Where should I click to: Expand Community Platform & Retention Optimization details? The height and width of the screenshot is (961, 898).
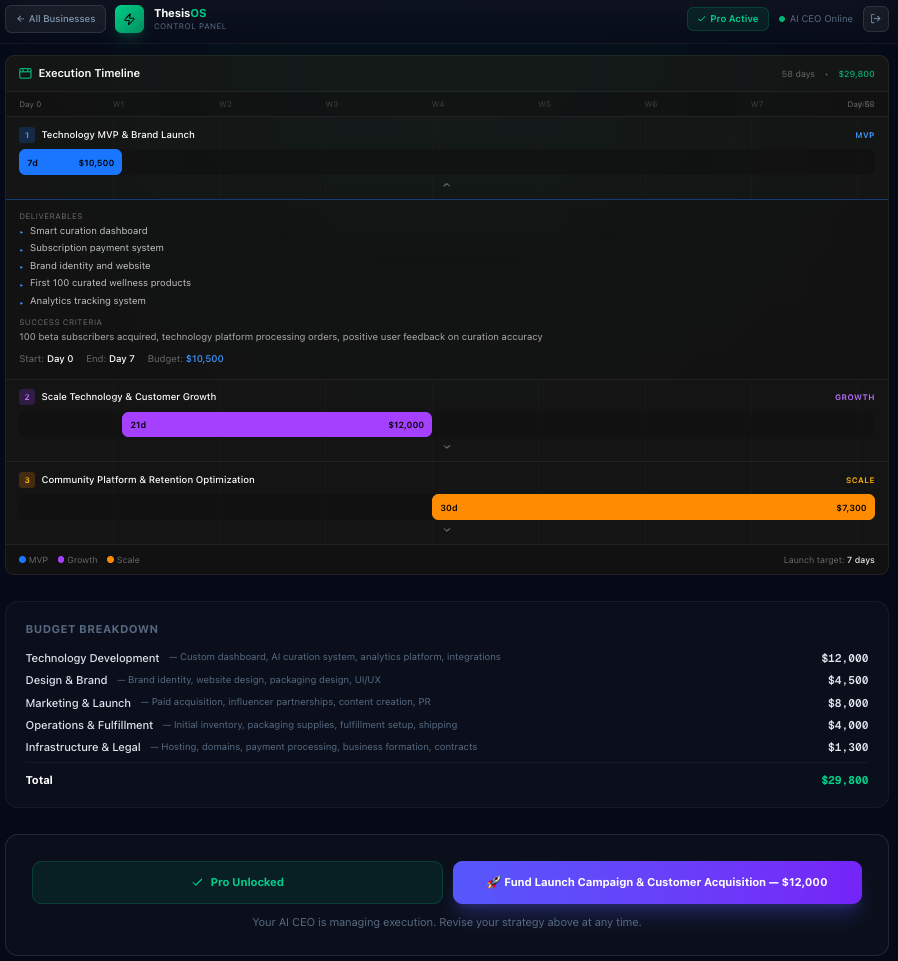(447, 529)
